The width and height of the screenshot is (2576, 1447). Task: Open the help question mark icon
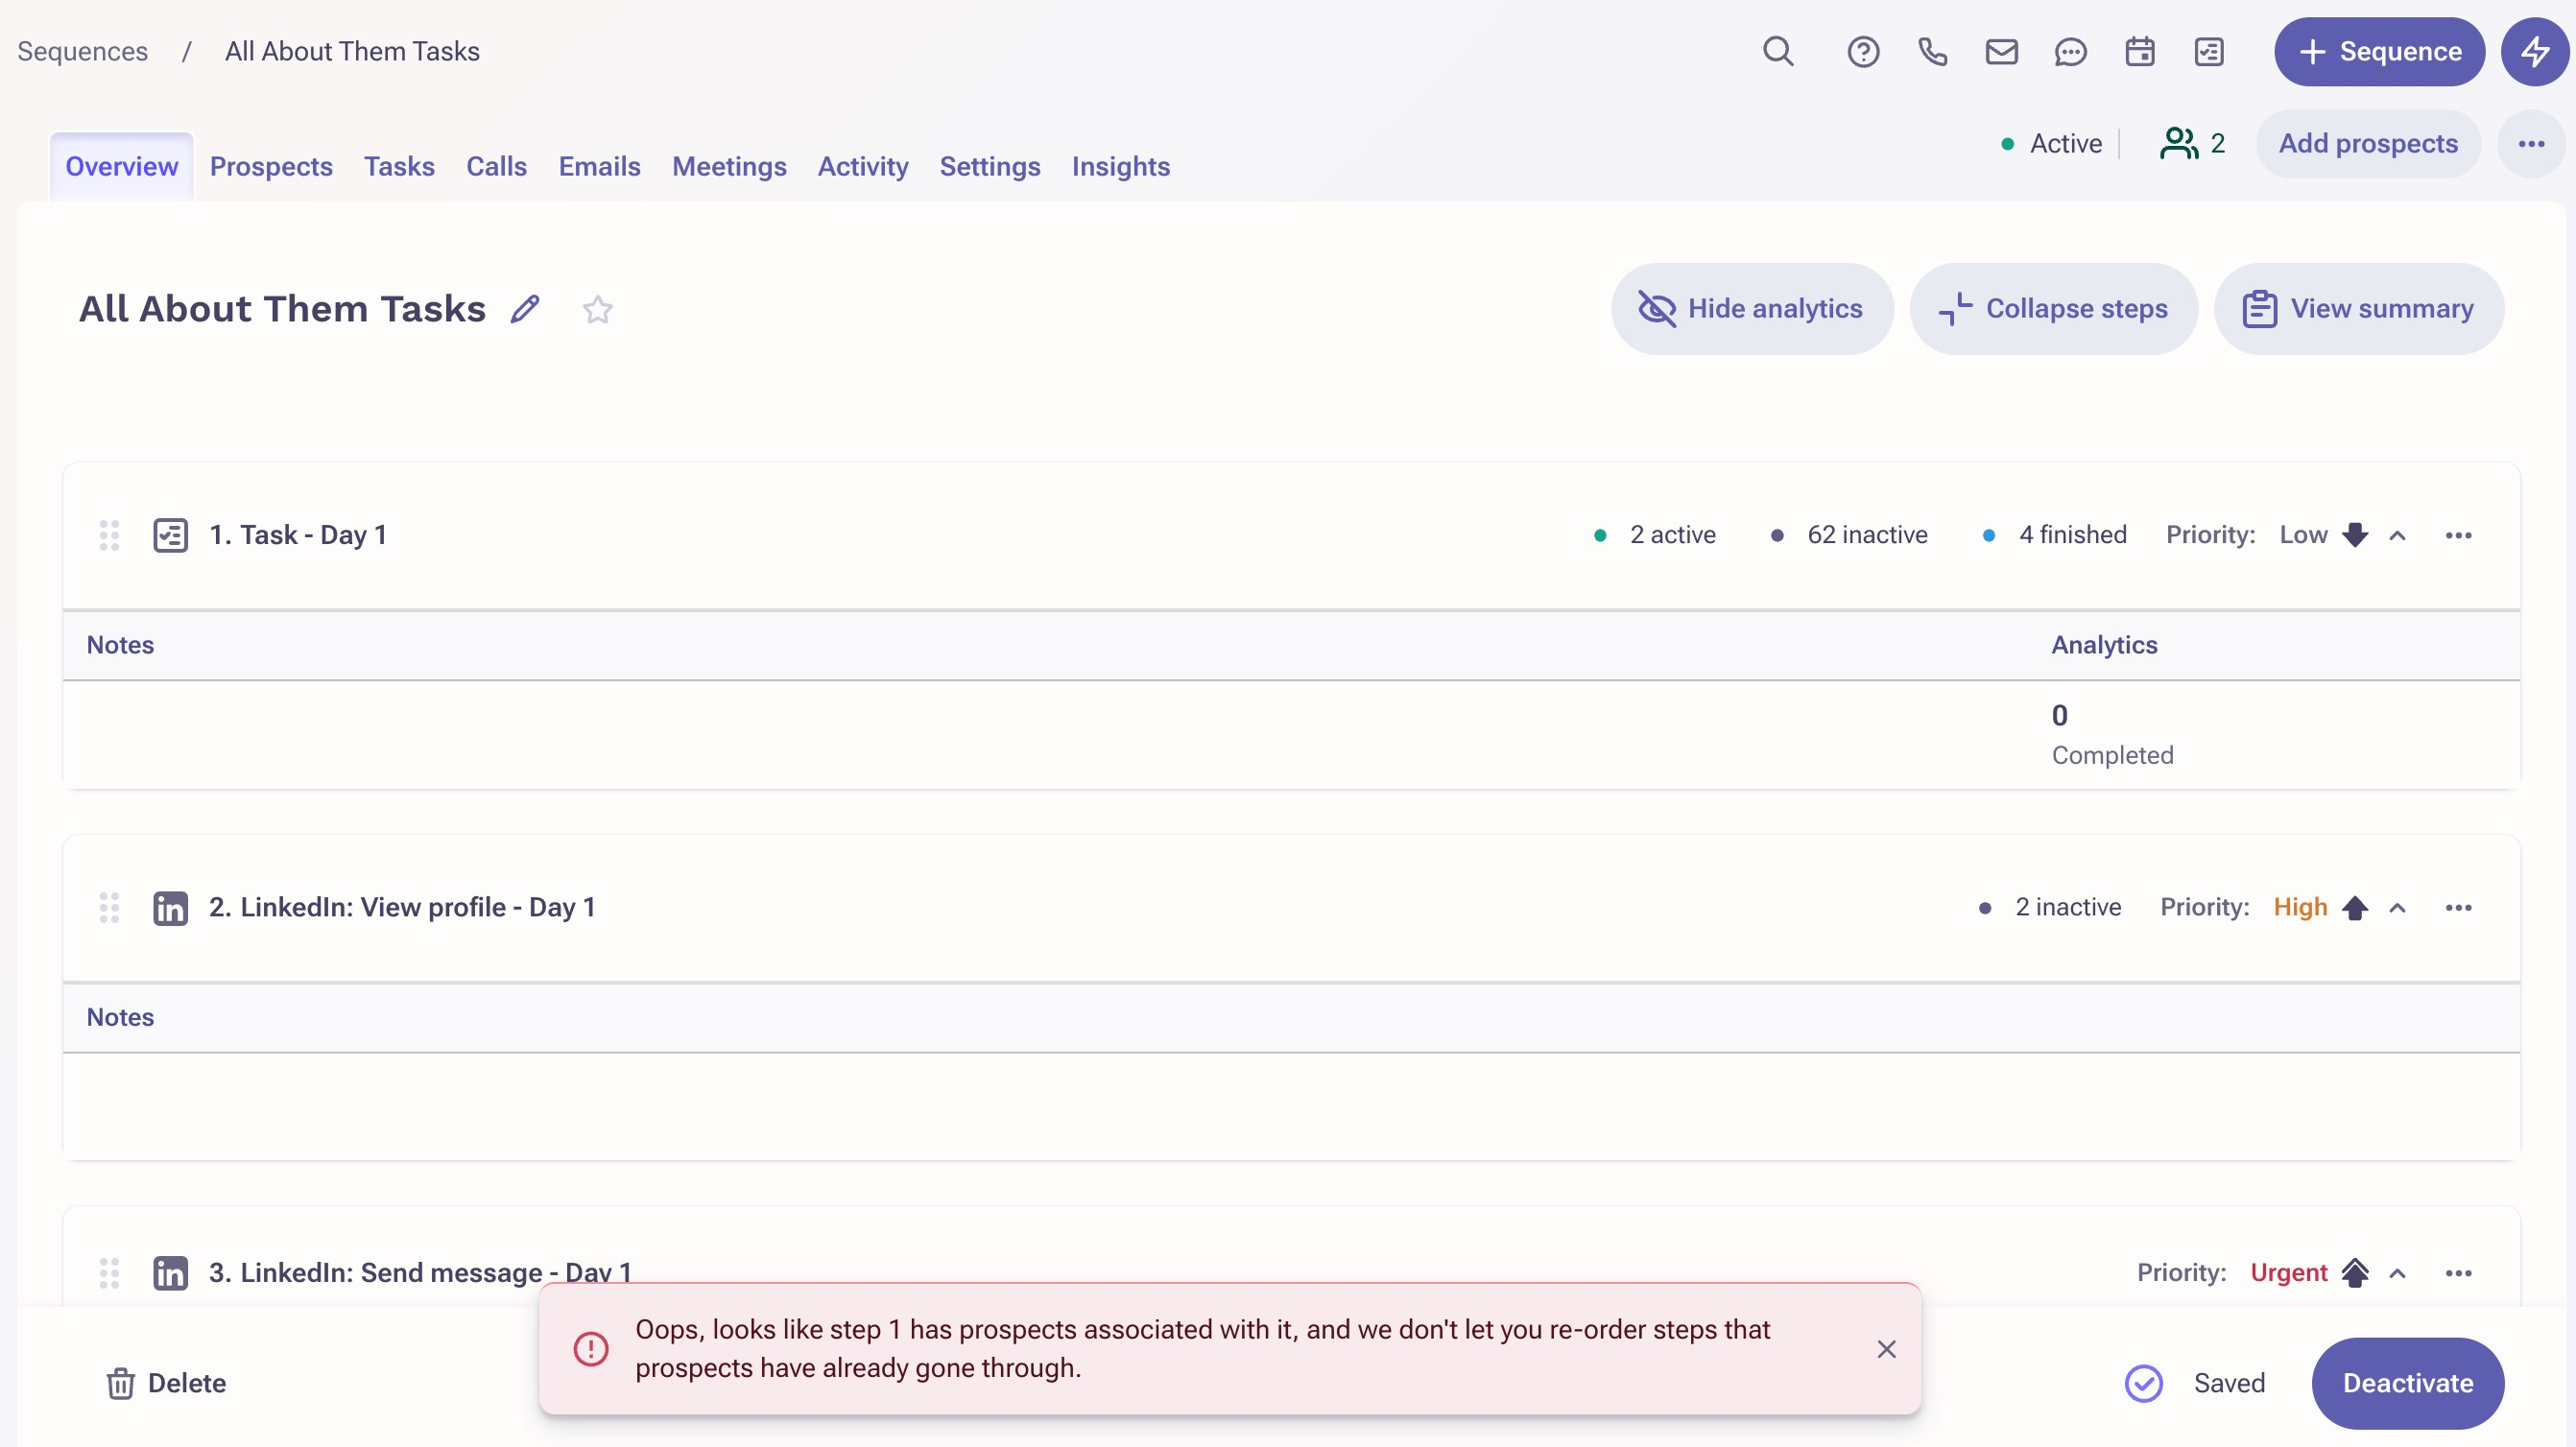point(1862,51)
